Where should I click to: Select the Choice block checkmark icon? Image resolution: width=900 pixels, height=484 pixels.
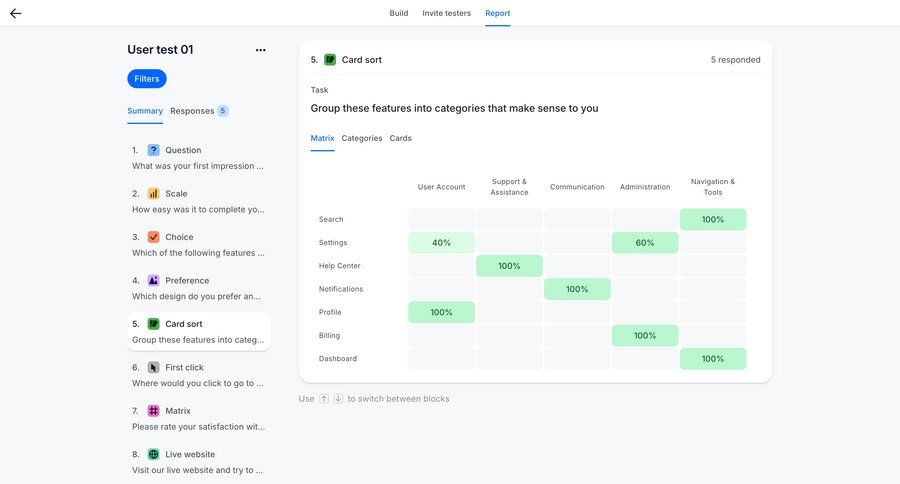pos(153,237)
